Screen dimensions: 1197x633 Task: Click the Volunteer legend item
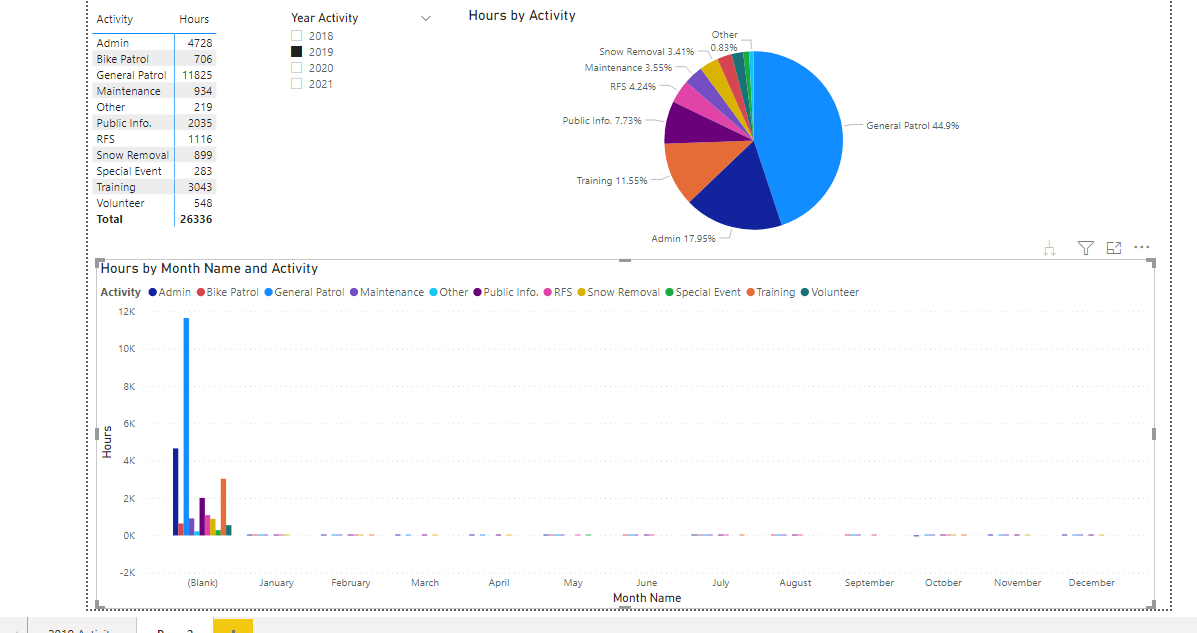(830, 292)
